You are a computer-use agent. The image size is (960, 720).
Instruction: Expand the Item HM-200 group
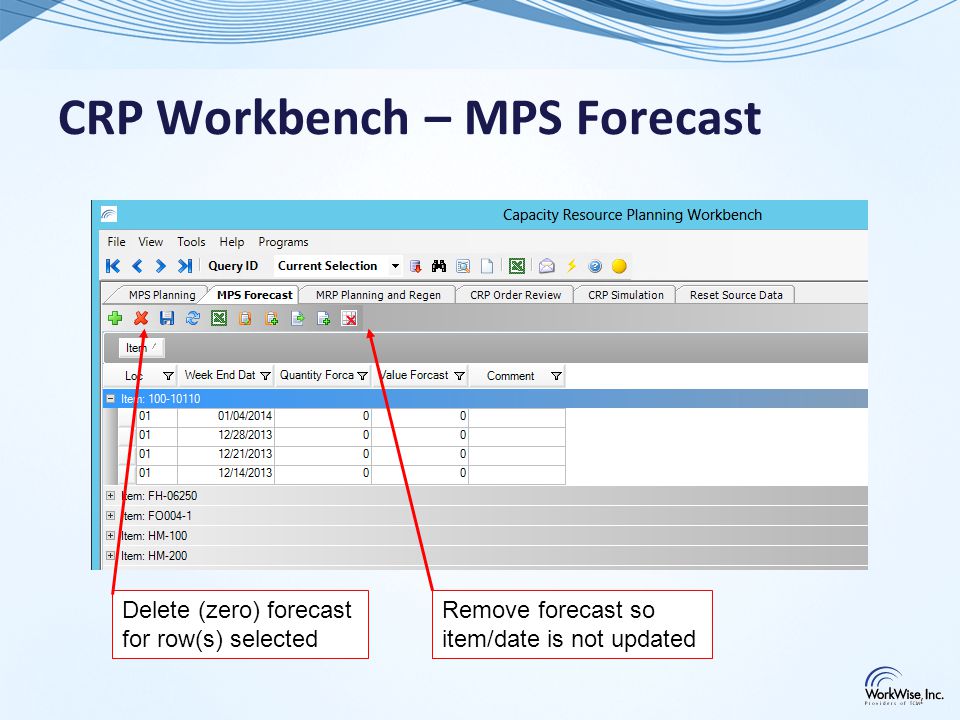(x=110, y=556)
